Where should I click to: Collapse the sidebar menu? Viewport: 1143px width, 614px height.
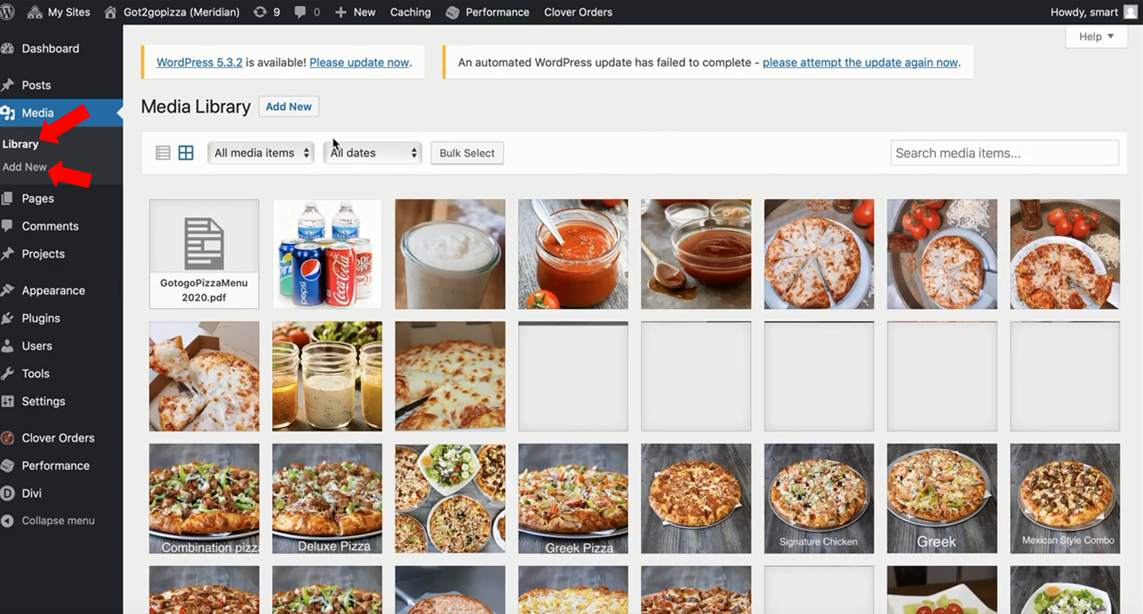point(58,520)
